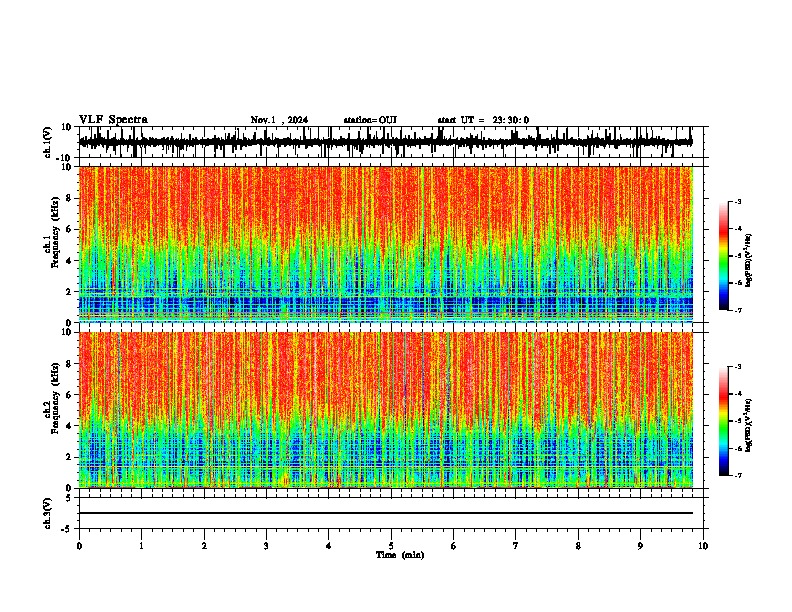Click the '-7' value on ch.2 colorbar

coord(738,475)
